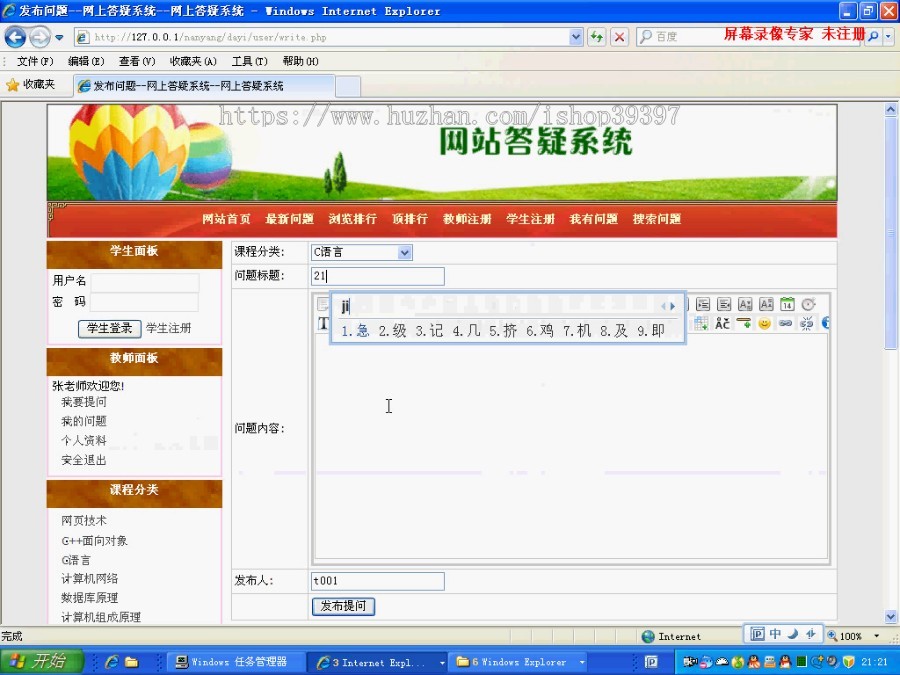This screenshot has width=900, height=675.
Task: Launch Internet Explorer from quick launch
Action: click(111, 662)
